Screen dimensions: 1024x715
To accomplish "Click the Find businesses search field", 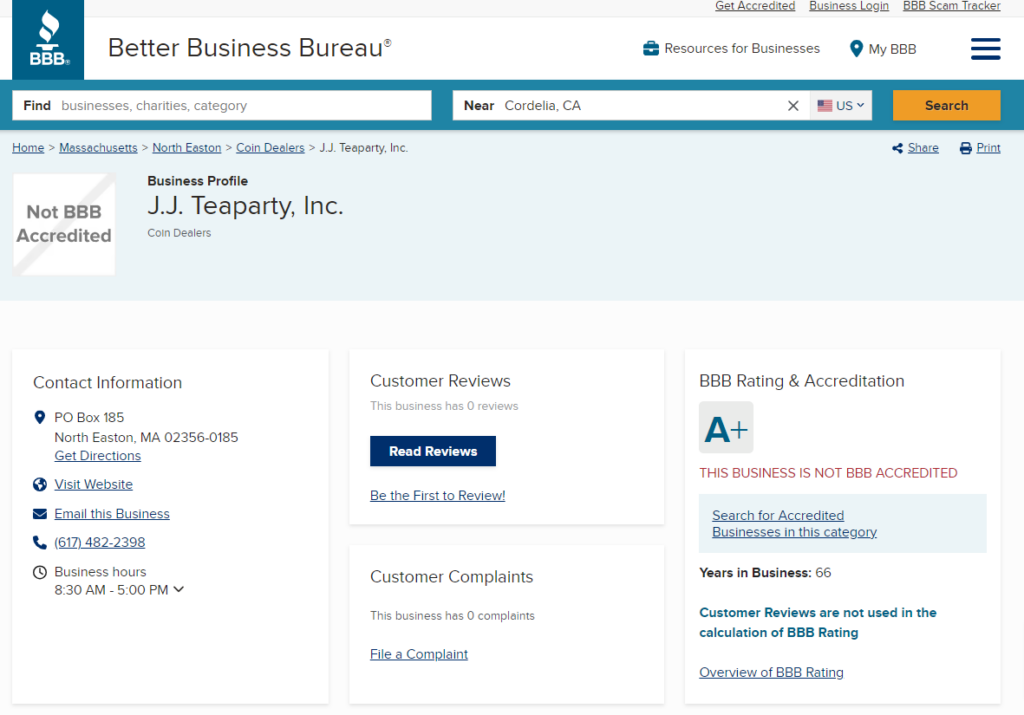I will [x=222, y=106].
